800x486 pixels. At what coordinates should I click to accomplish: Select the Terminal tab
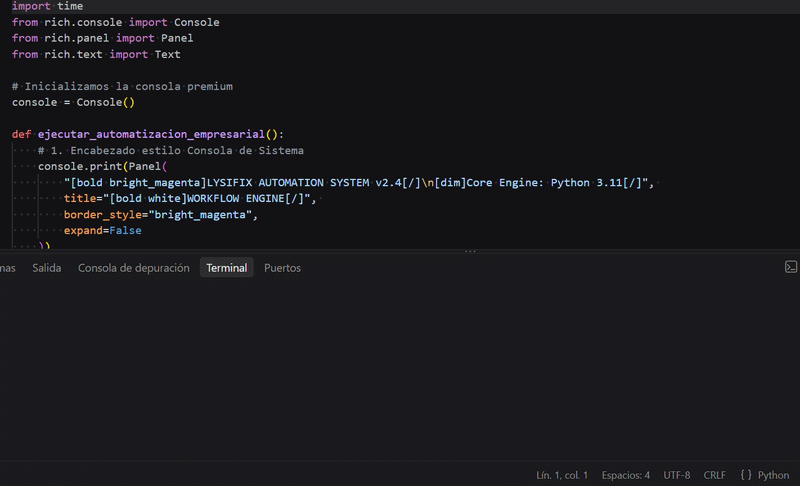(x=227, y=268)
